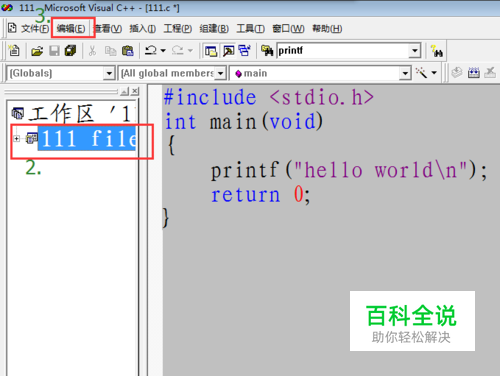Click the #include <stdio.h> code line
This screenshot has height=376, width=500.
tap(269, 97)
